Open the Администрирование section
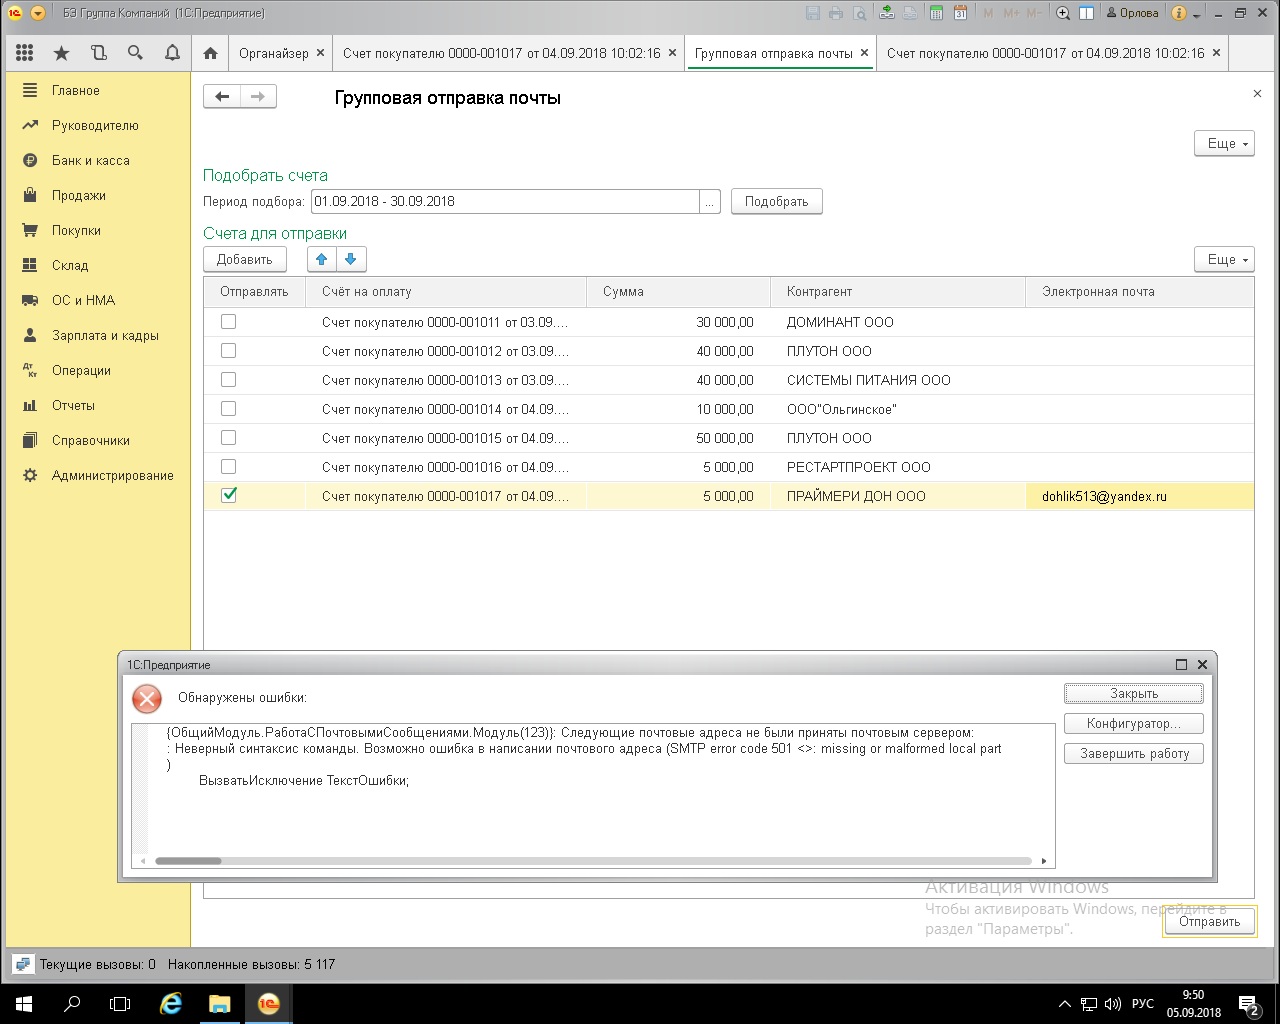This screenshot has width=1280, height=1024. (113, 475)
